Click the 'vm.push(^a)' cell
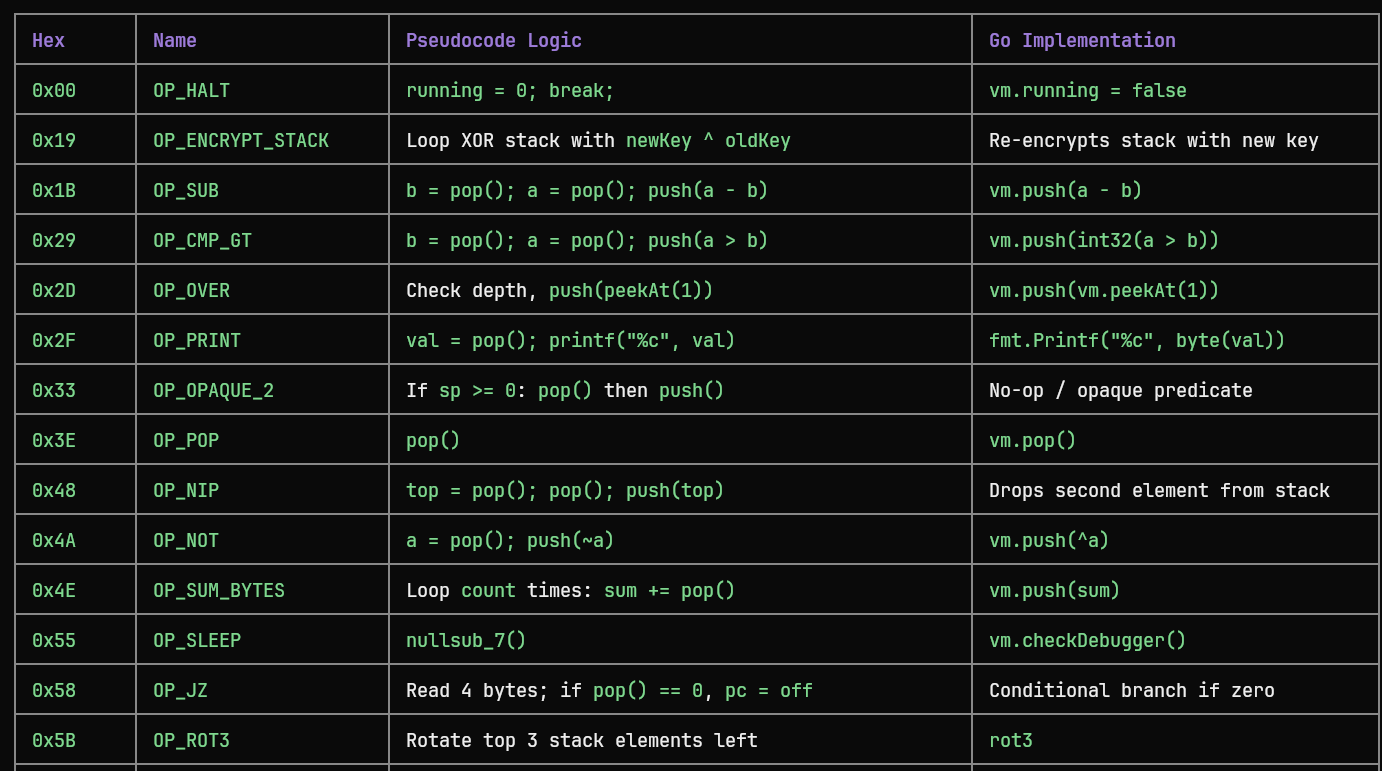 pos(1176,540)
